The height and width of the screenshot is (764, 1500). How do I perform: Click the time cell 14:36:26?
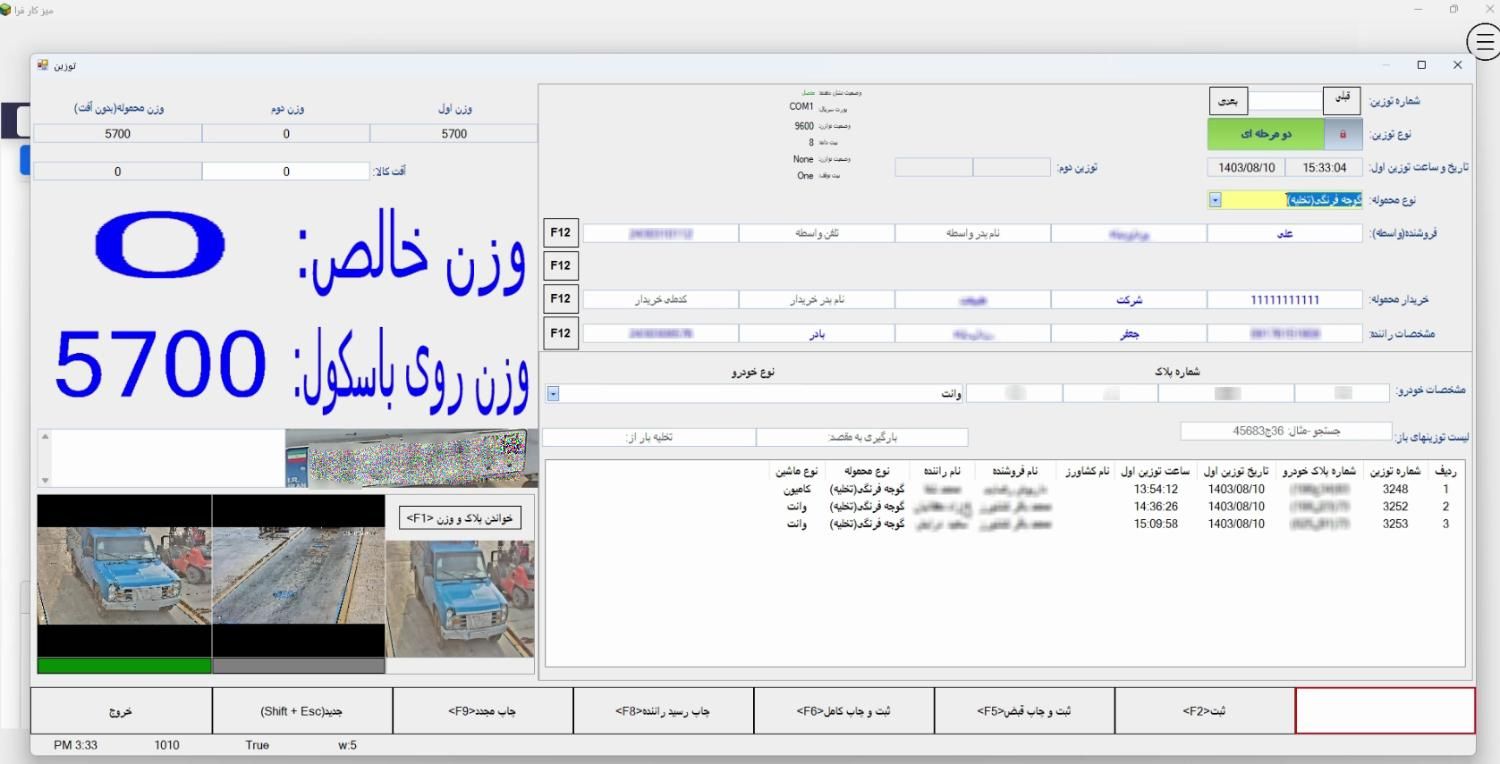[x=1156, y=507]
